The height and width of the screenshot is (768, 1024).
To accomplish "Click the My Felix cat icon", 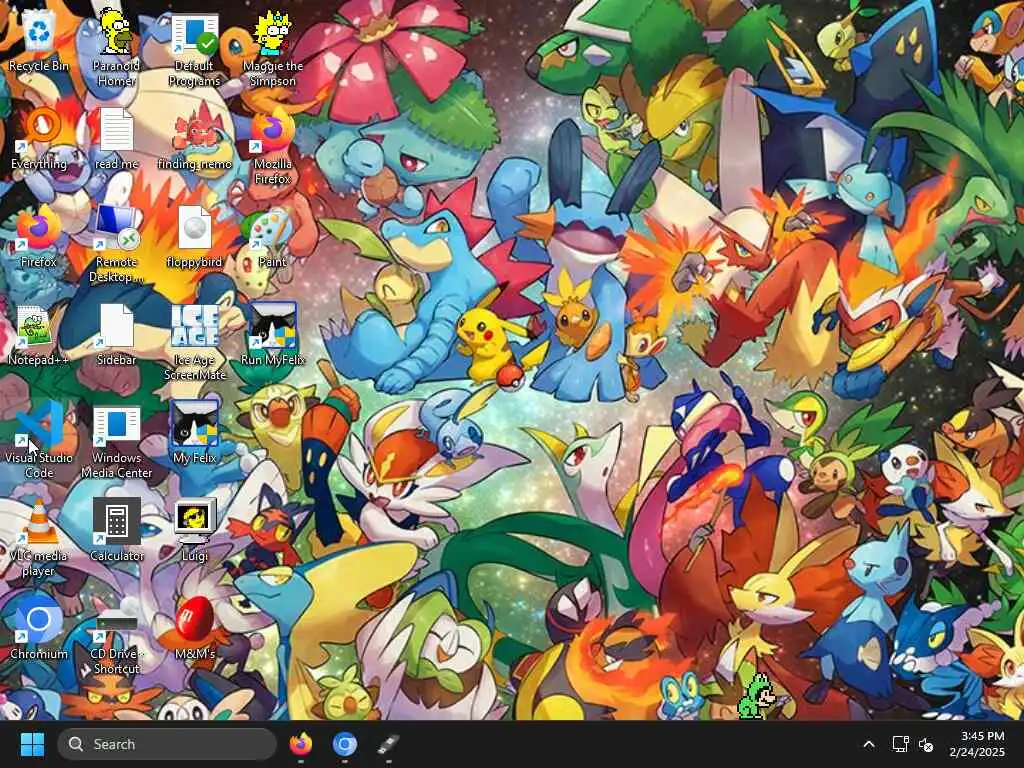I will [x=195, y=432].
